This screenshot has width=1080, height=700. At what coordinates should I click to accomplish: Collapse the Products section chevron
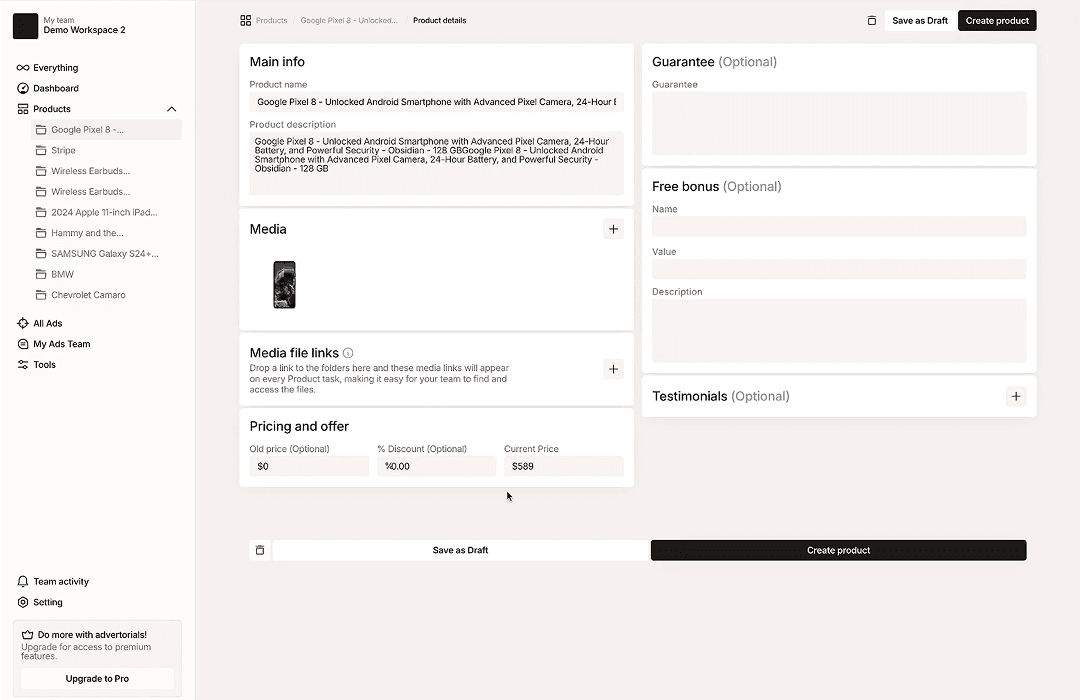click(171, 109)
